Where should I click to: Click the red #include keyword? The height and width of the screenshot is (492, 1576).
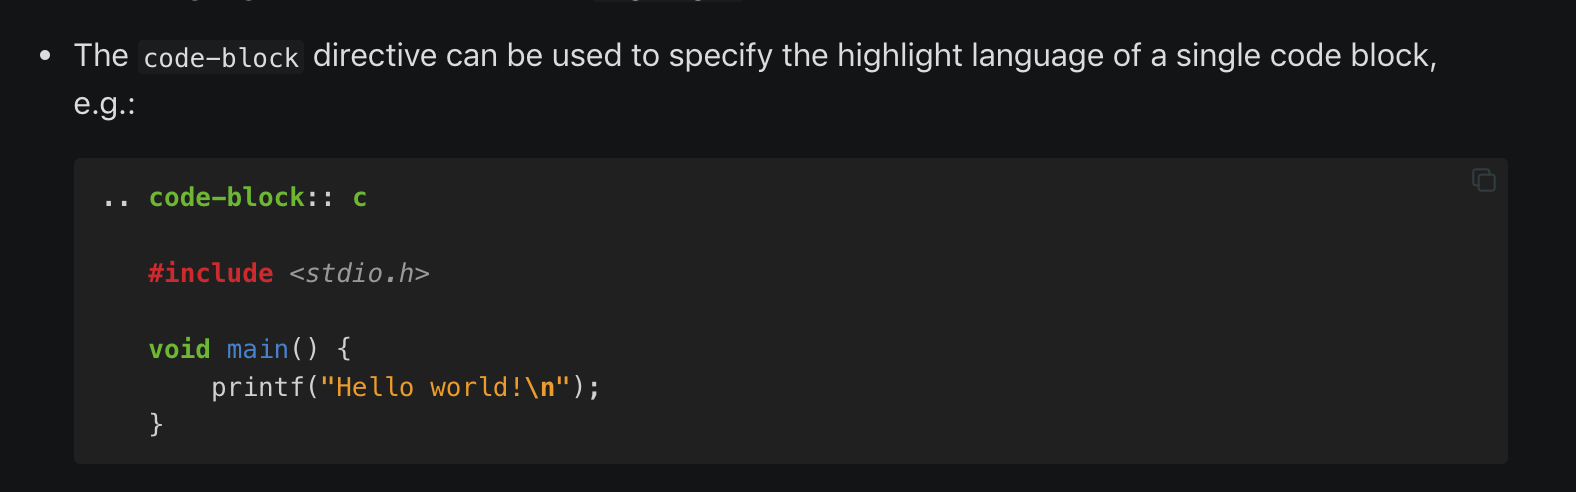[x=211, y=273]
